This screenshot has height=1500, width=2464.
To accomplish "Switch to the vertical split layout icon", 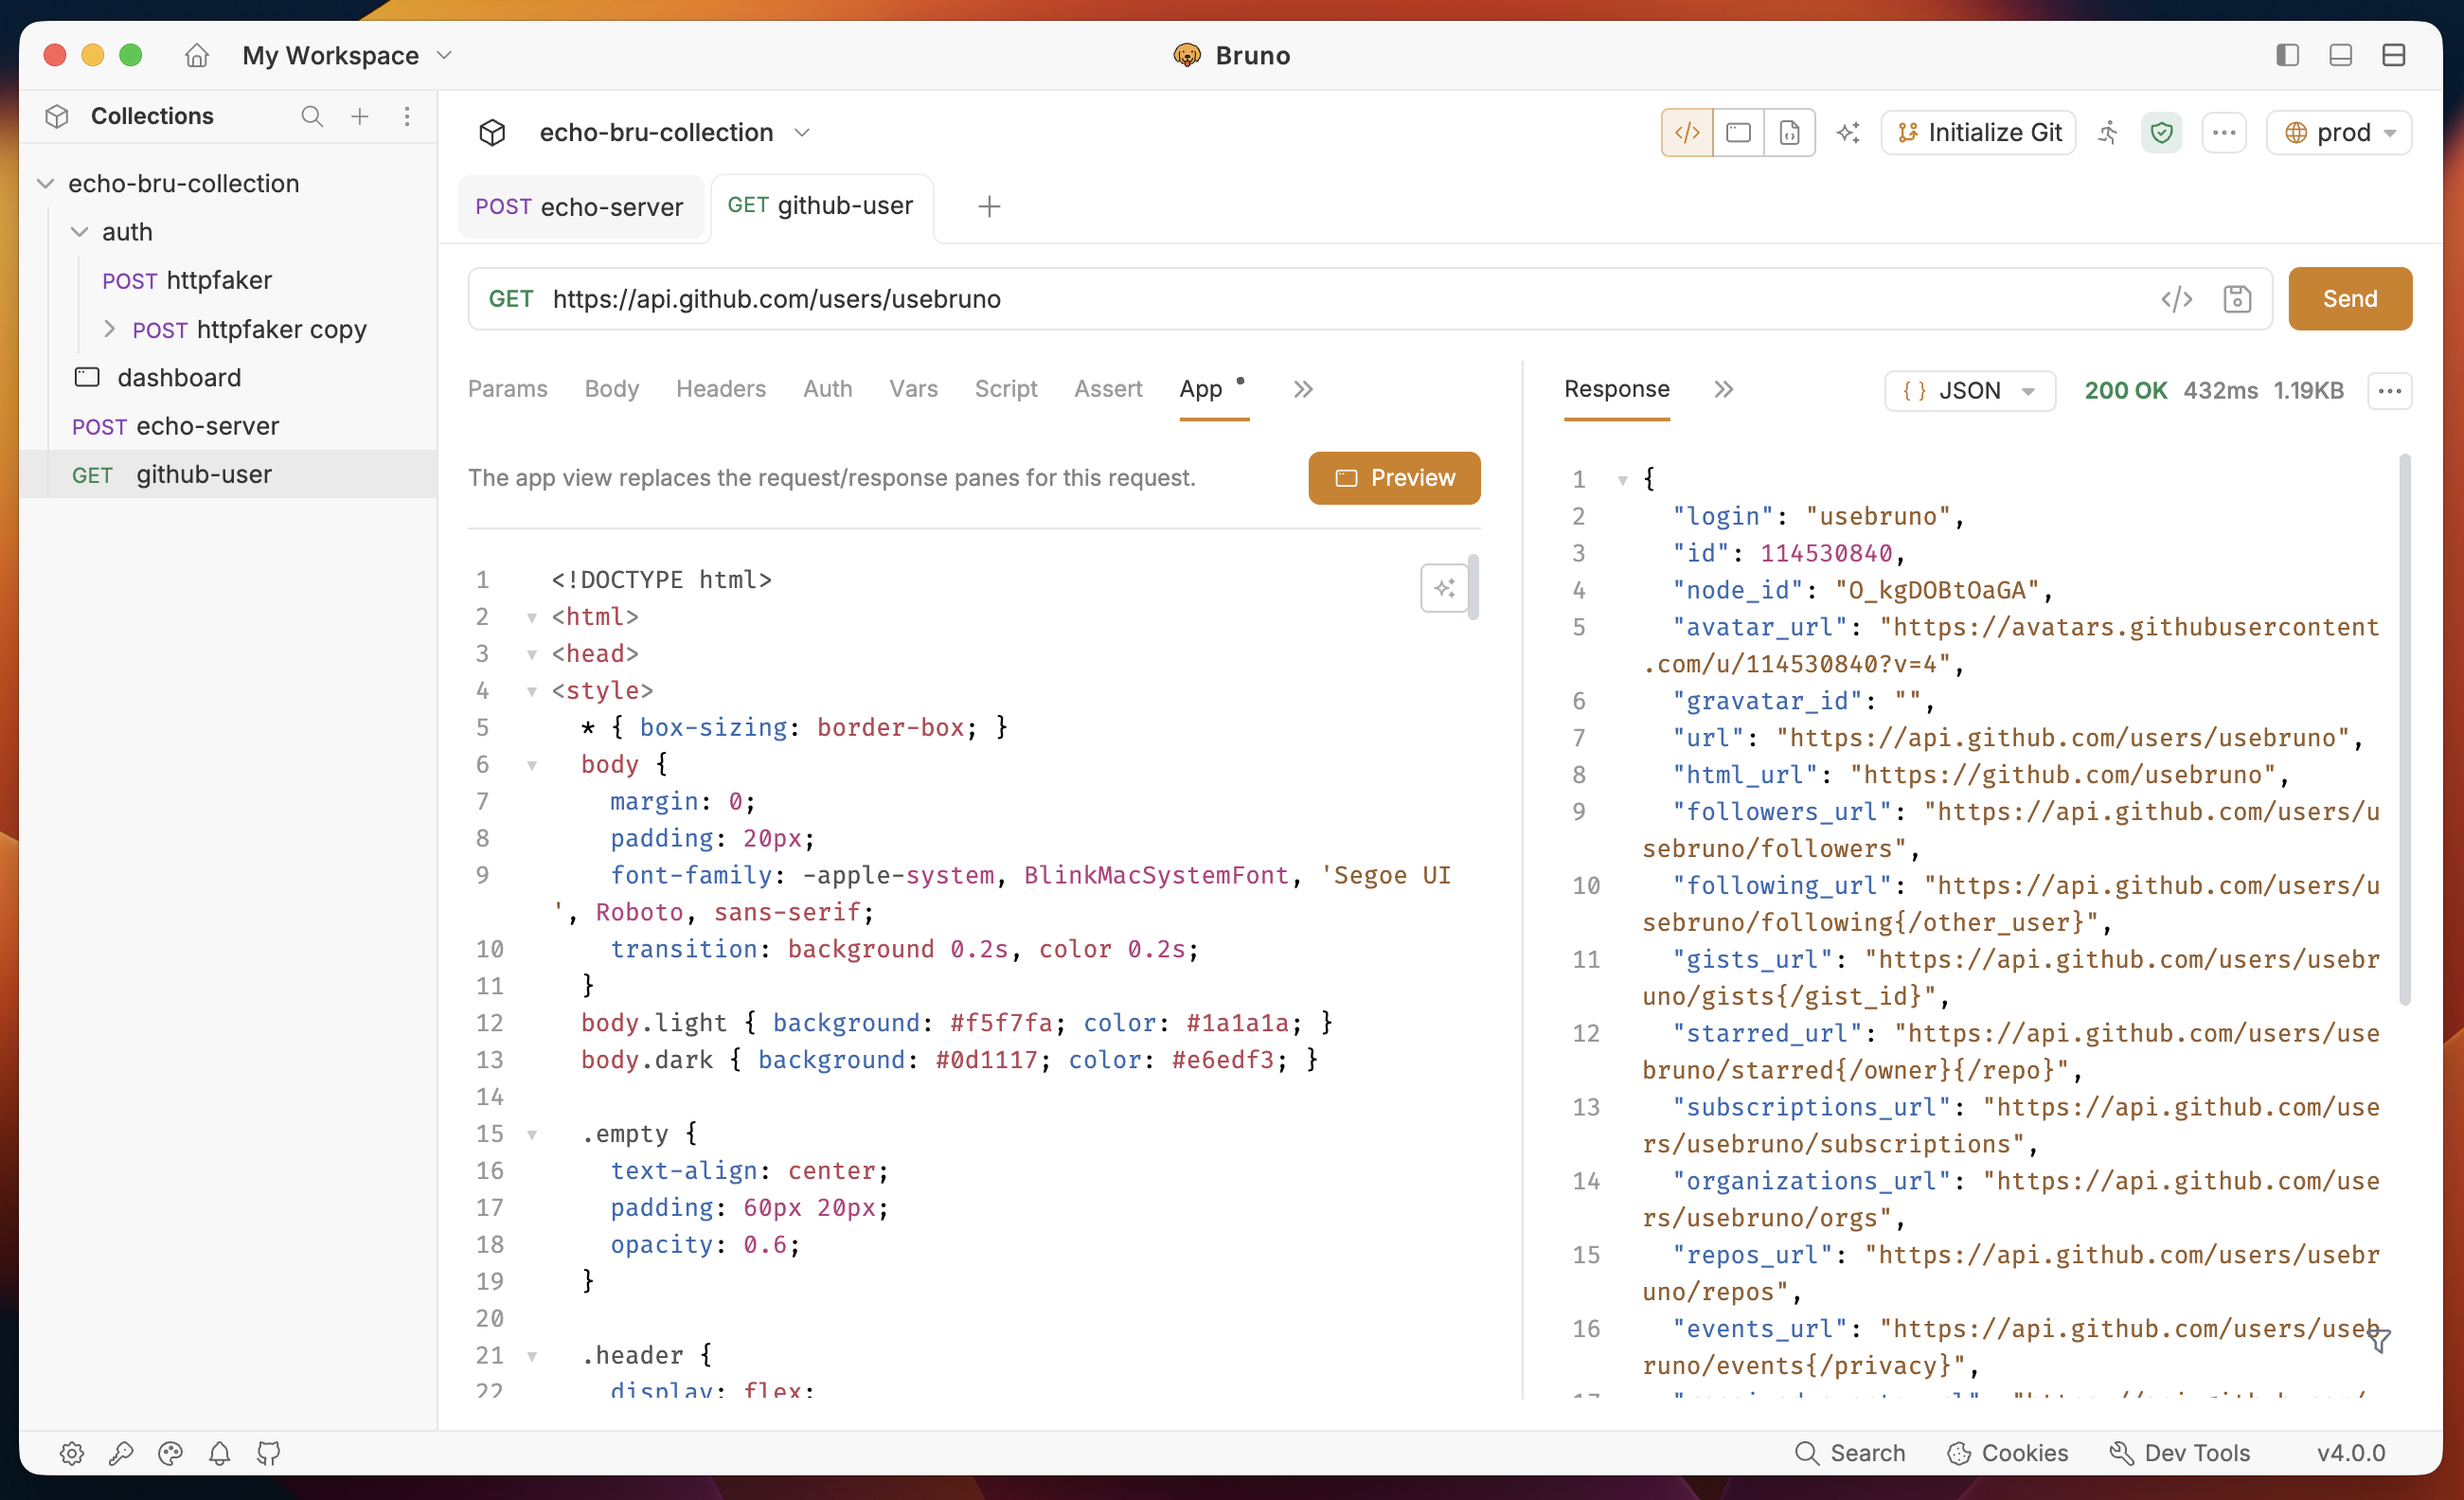I will click(x=2393, y=55).
